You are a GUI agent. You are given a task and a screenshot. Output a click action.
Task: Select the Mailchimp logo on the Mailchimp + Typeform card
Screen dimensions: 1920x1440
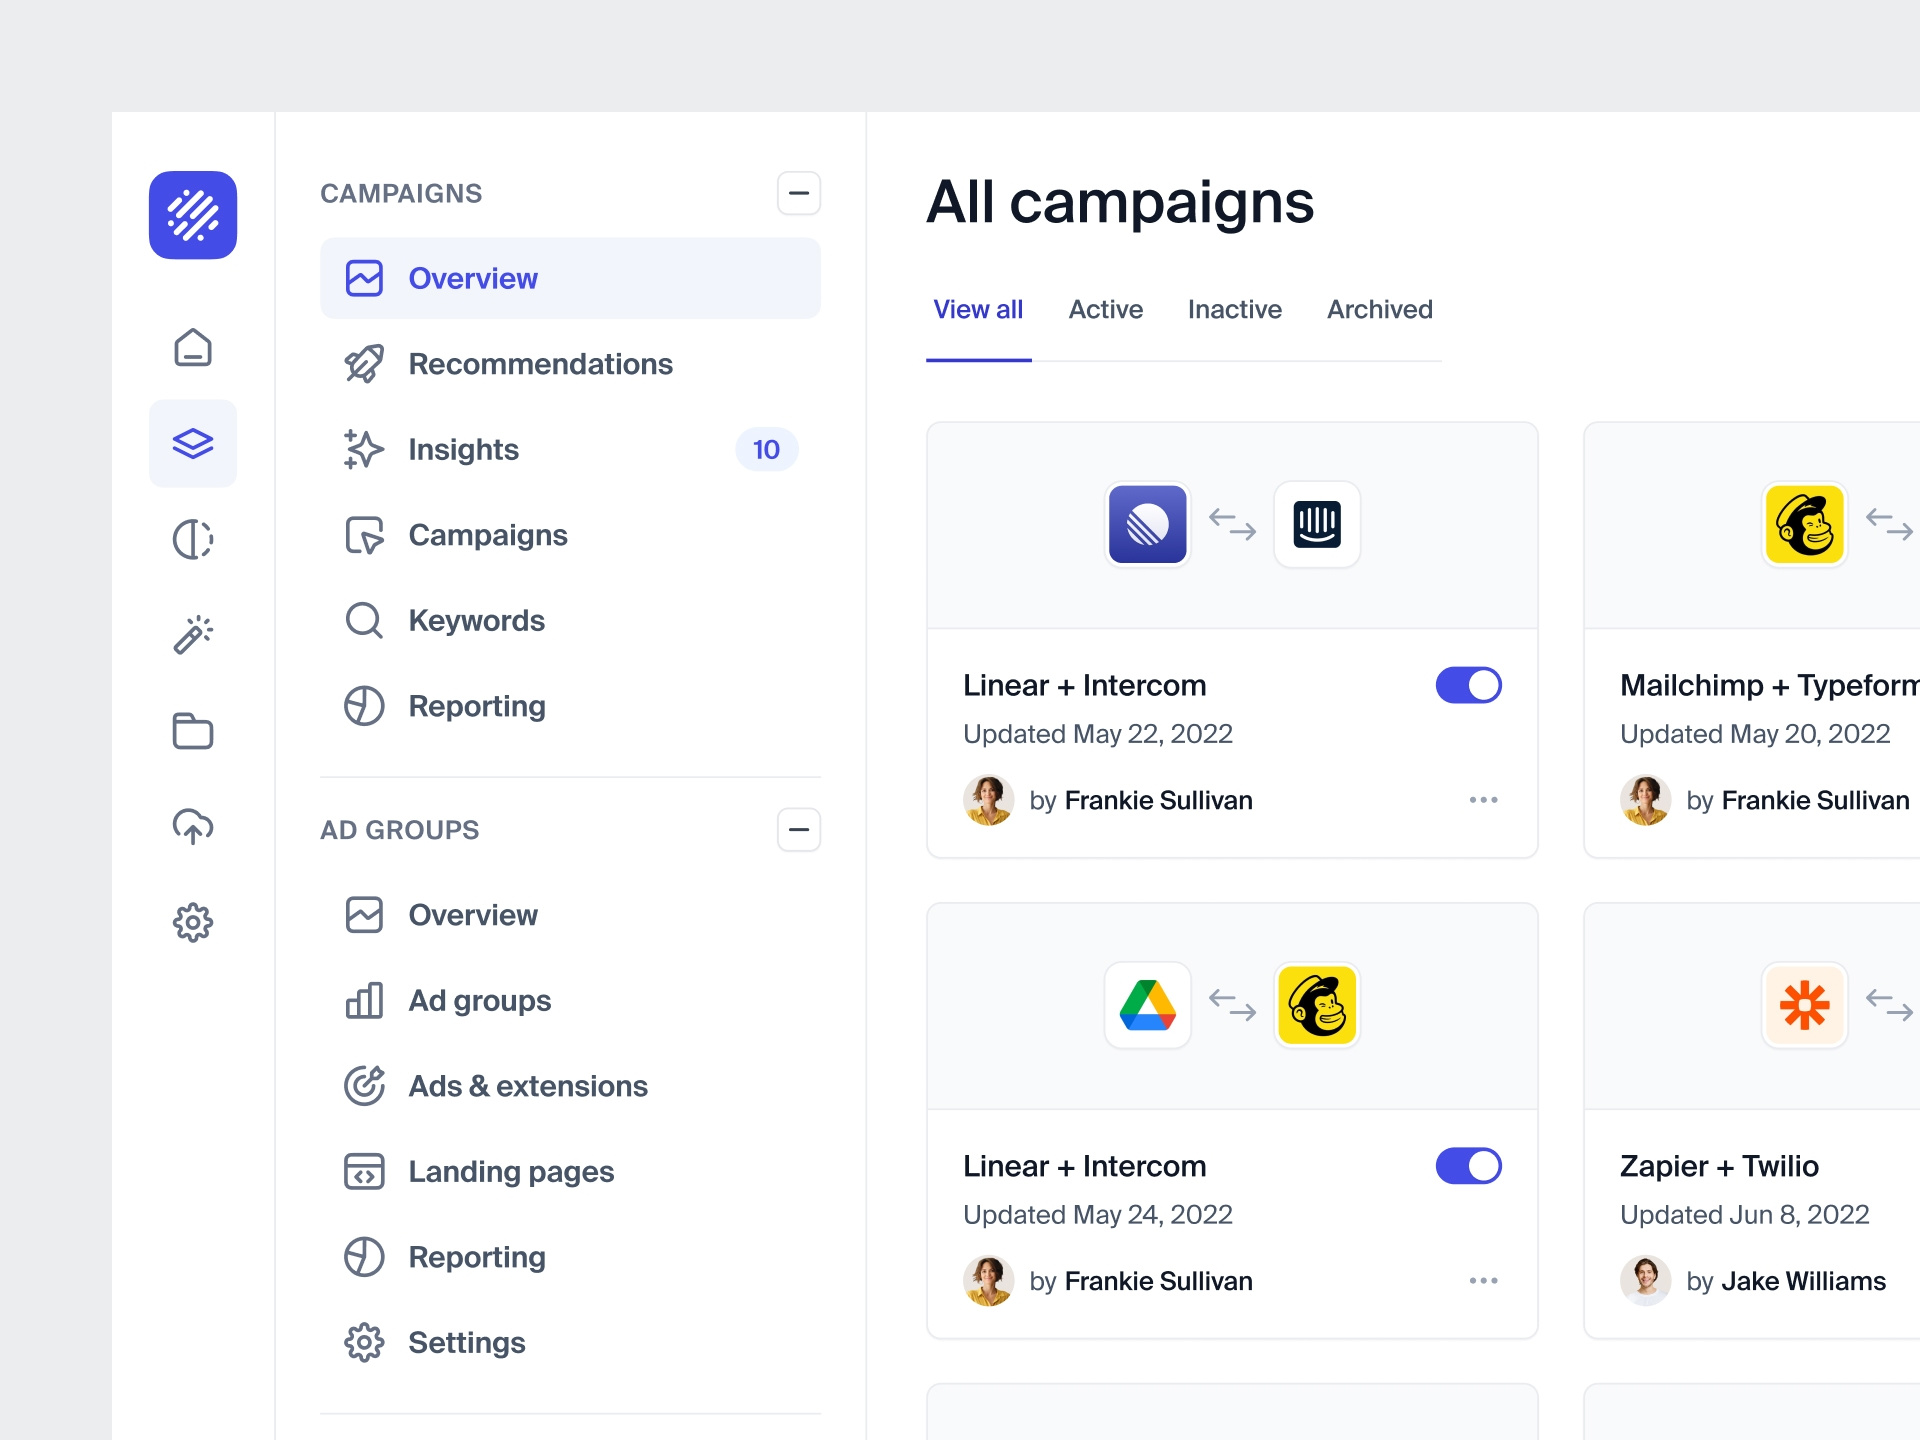point(1803,524)
